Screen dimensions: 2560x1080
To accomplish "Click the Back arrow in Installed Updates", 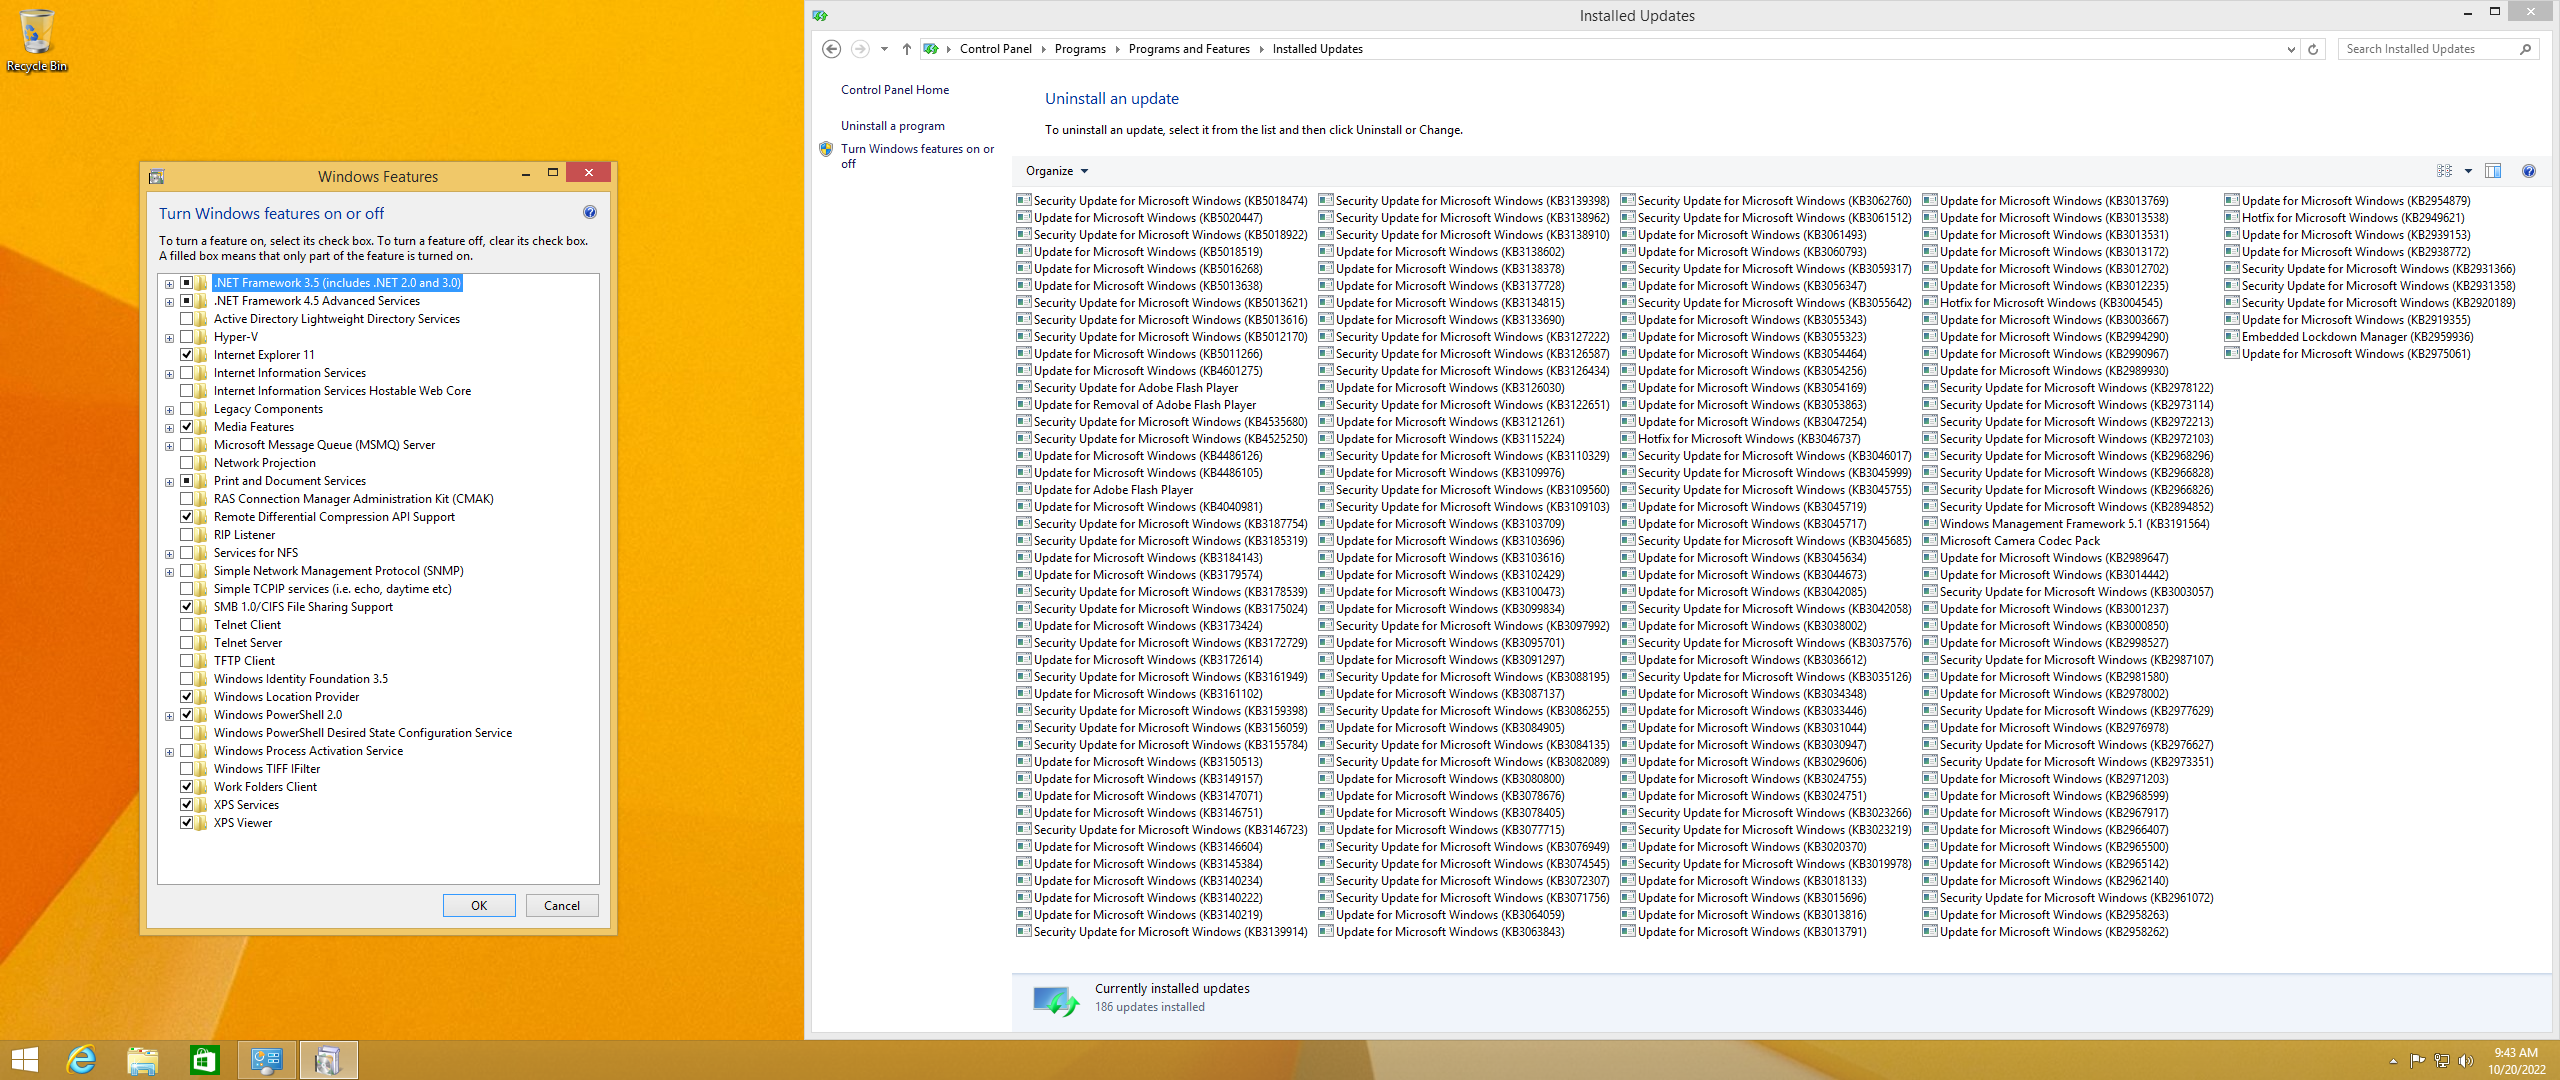I will point(831,49).
